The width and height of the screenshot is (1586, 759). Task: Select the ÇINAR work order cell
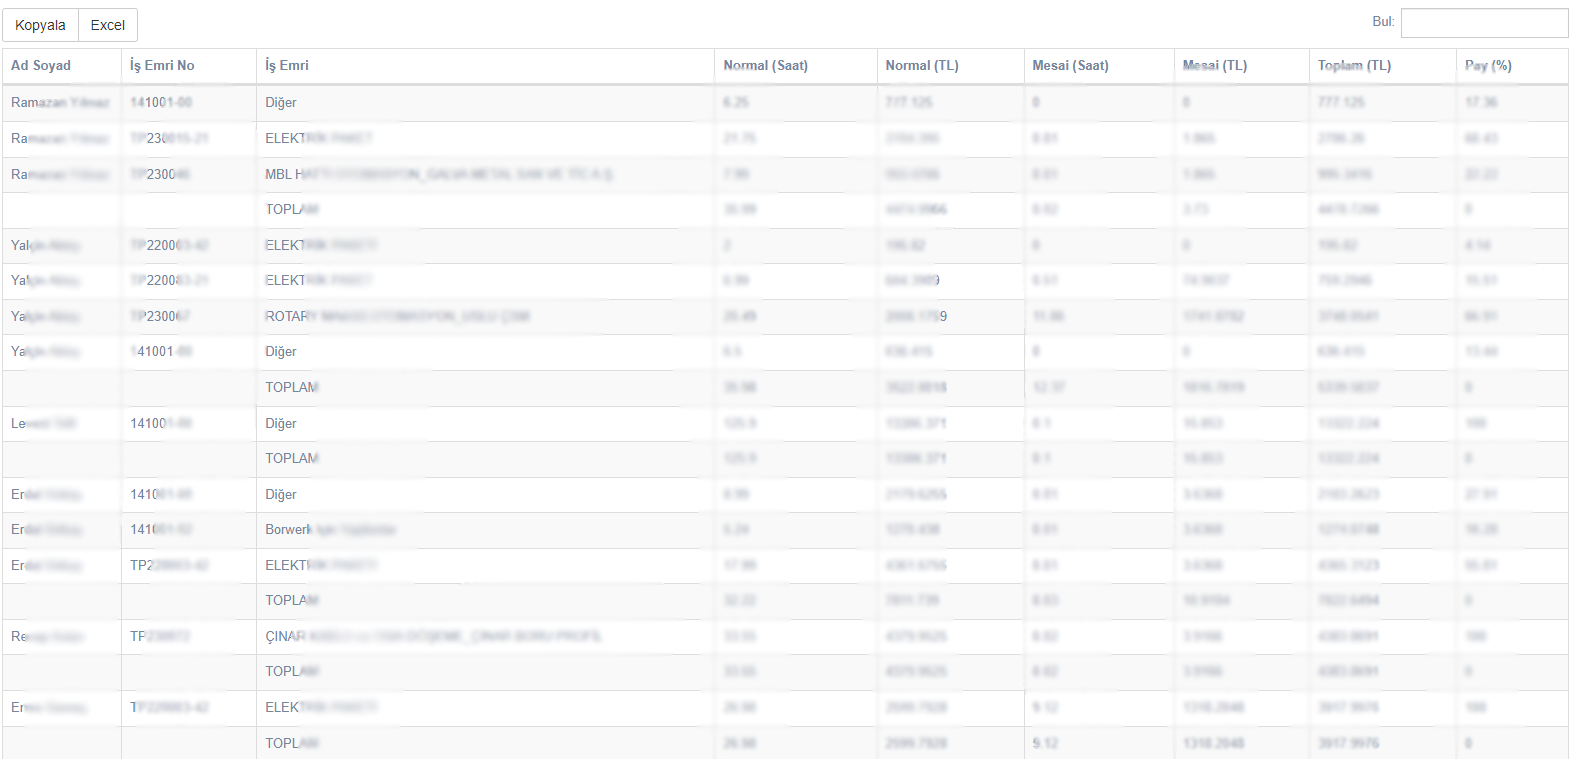tap(432, 636)
